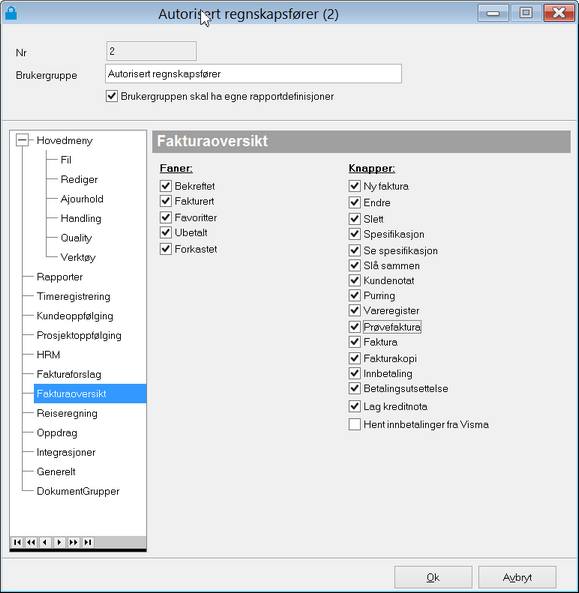This screenshot has height=593, width=579.
Task: Jump back several records with double-left arrow
Action: tap(31, 542)
